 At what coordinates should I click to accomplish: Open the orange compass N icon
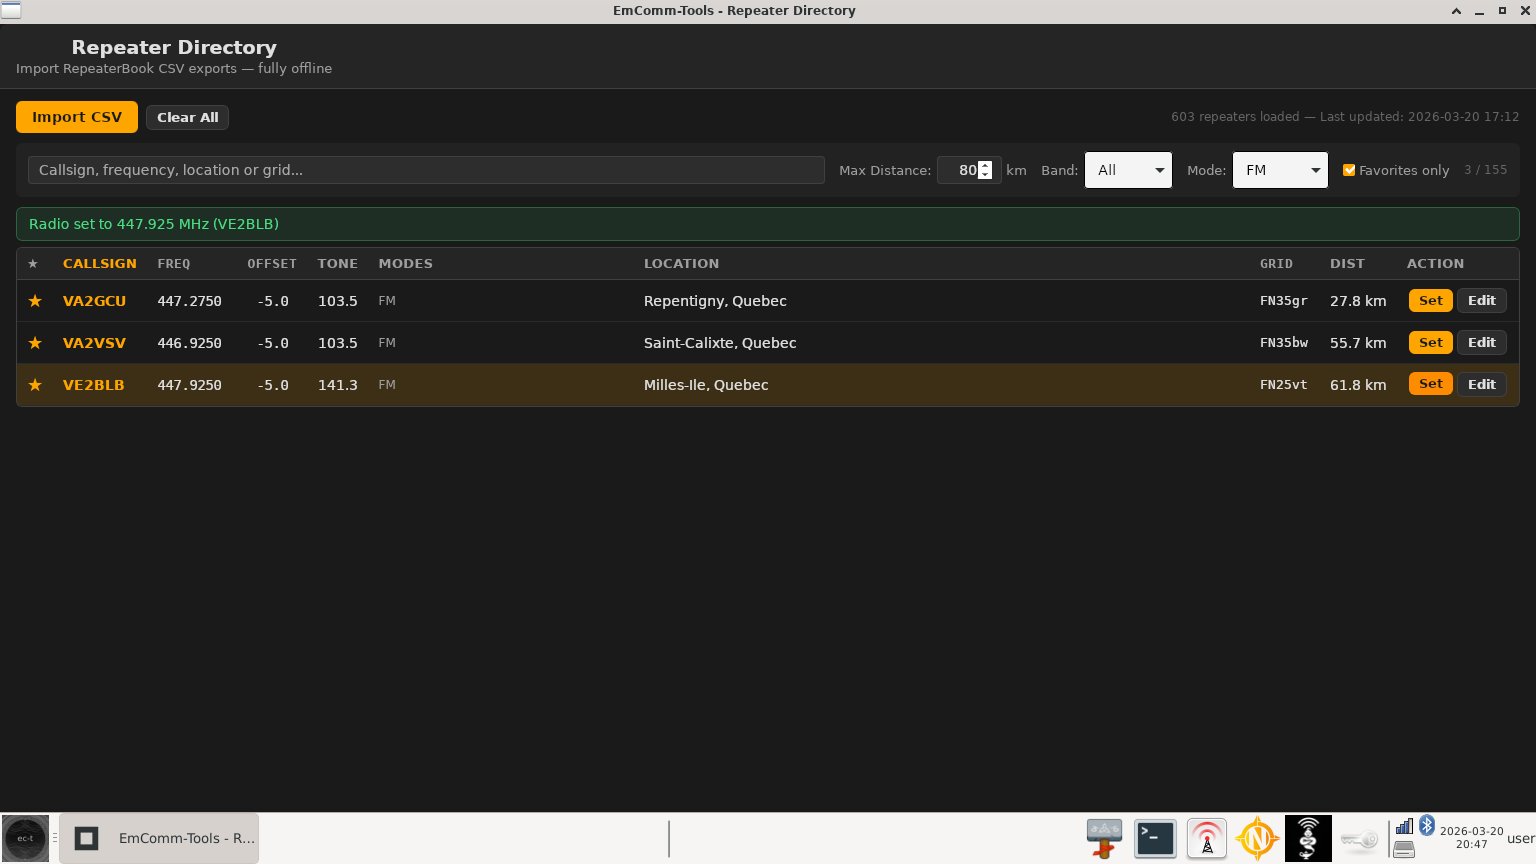[1257, 838]
